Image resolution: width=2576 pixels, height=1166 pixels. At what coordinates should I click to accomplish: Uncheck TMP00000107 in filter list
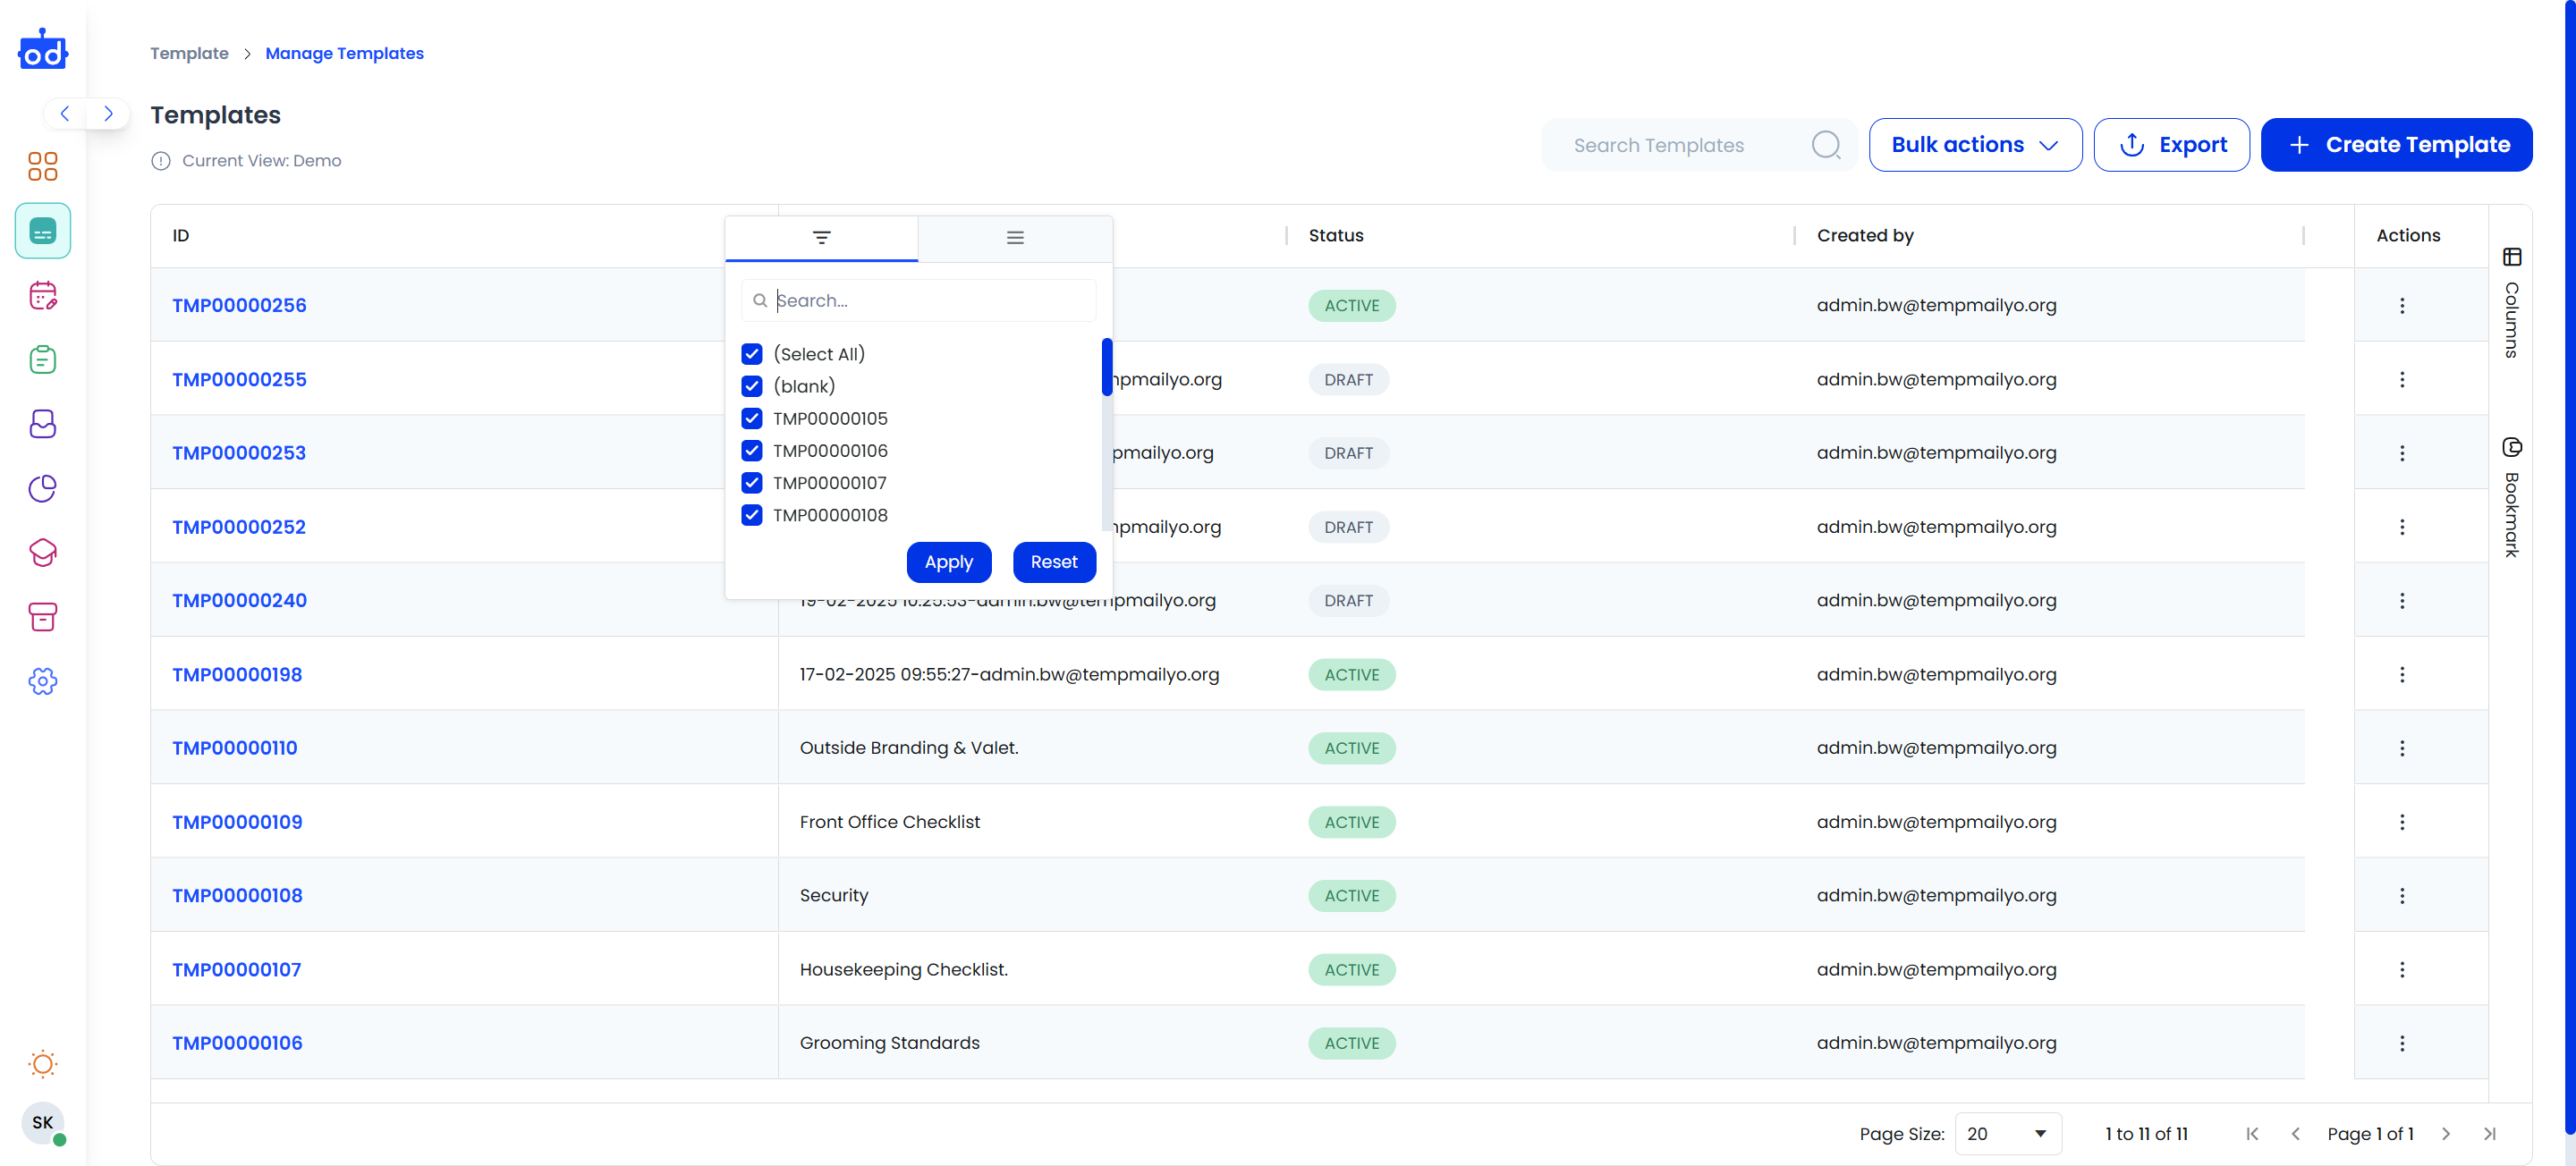[752, 483]
